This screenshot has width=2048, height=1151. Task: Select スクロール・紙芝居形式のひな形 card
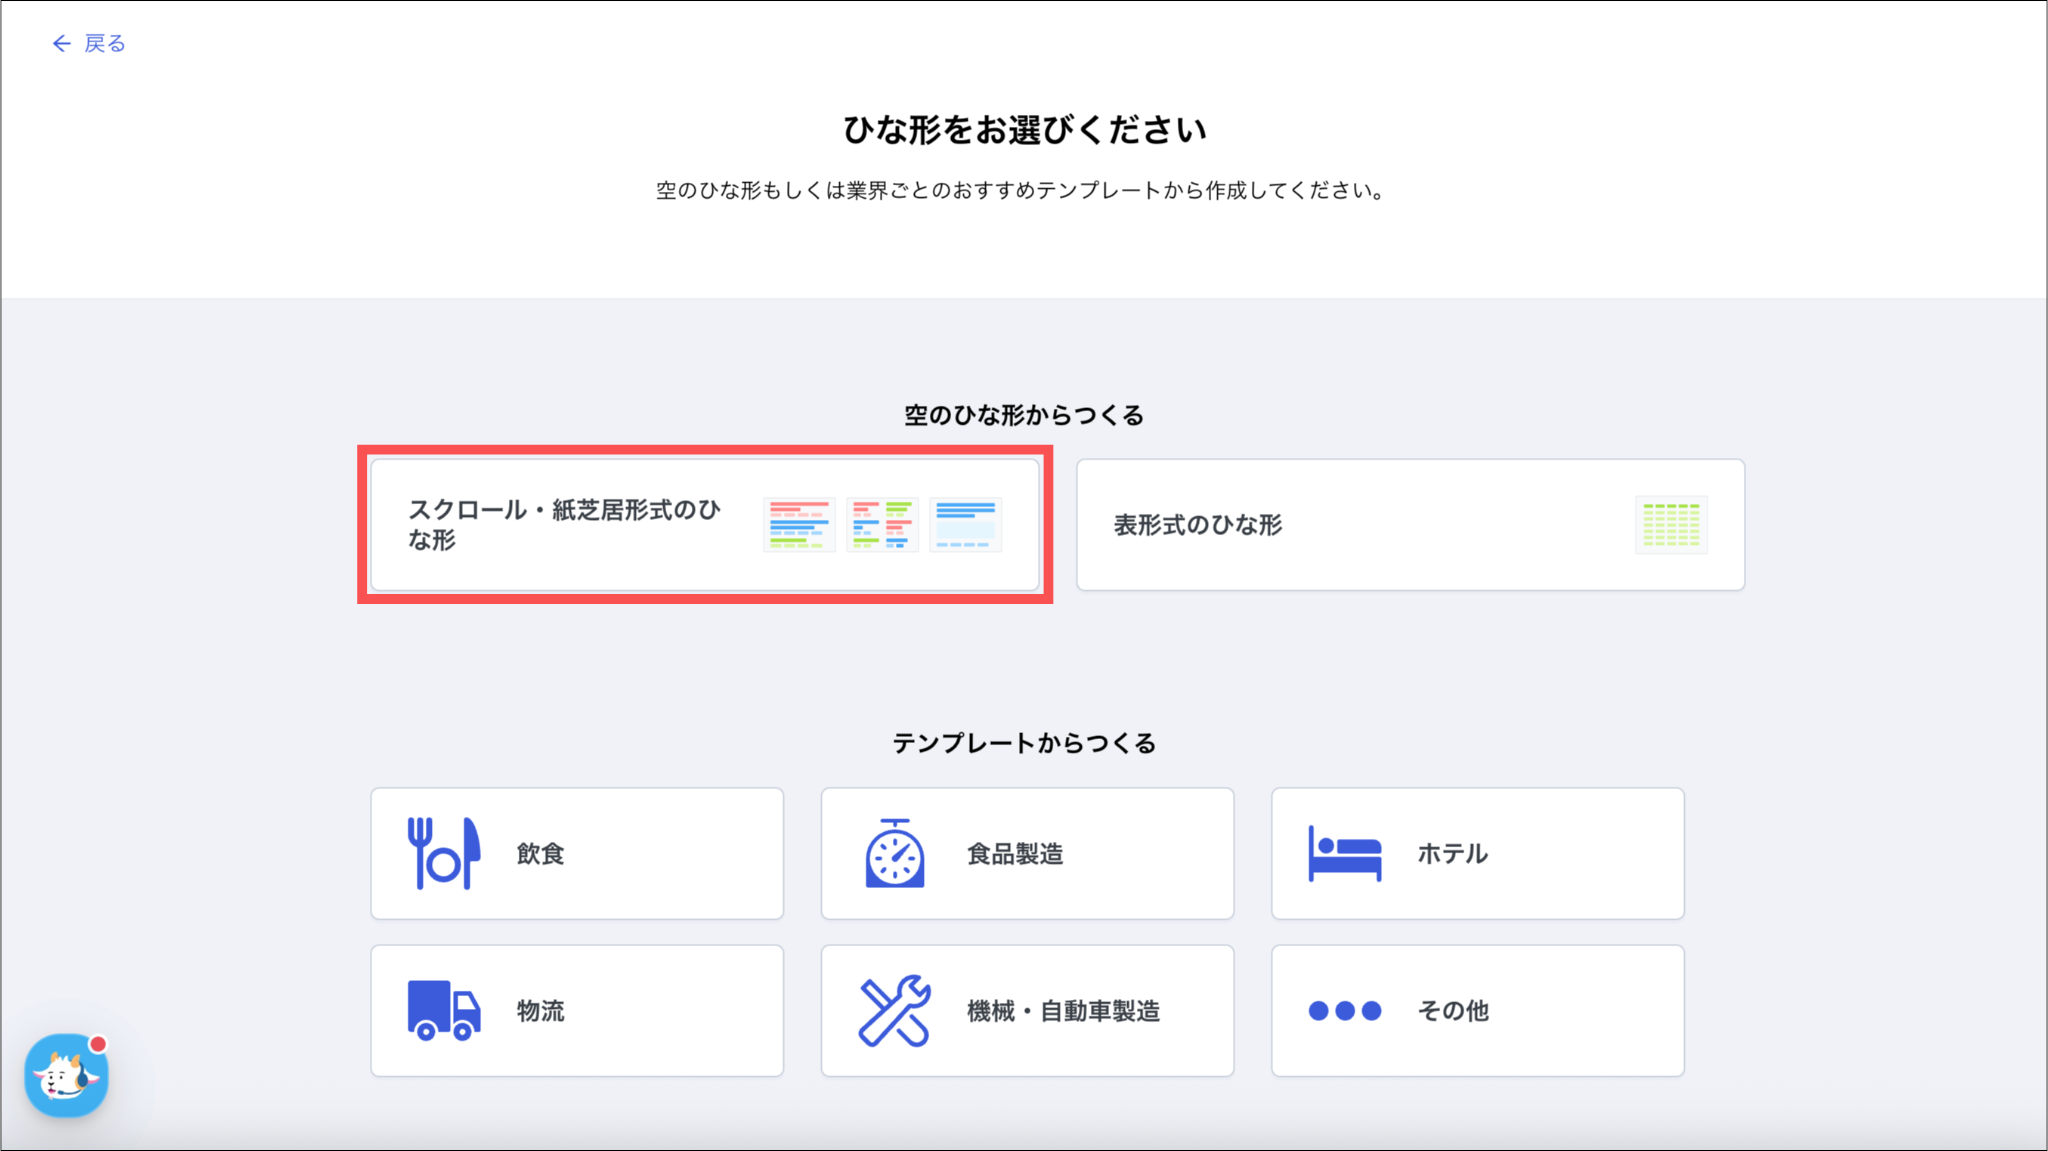click(x=563, y=524)
